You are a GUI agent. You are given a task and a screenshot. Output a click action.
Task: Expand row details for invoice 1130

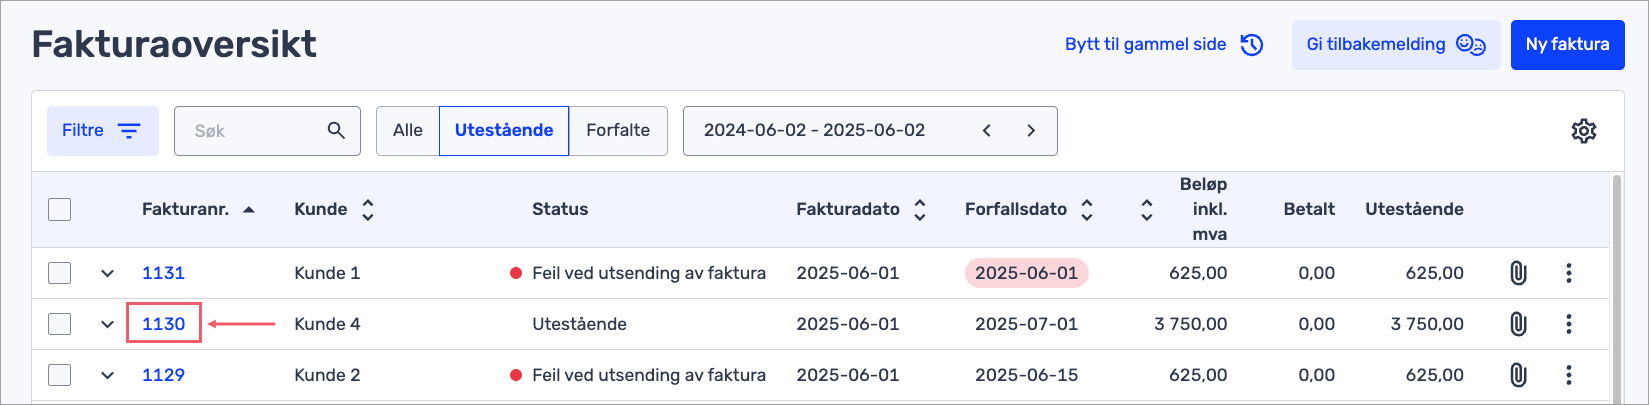107,324
